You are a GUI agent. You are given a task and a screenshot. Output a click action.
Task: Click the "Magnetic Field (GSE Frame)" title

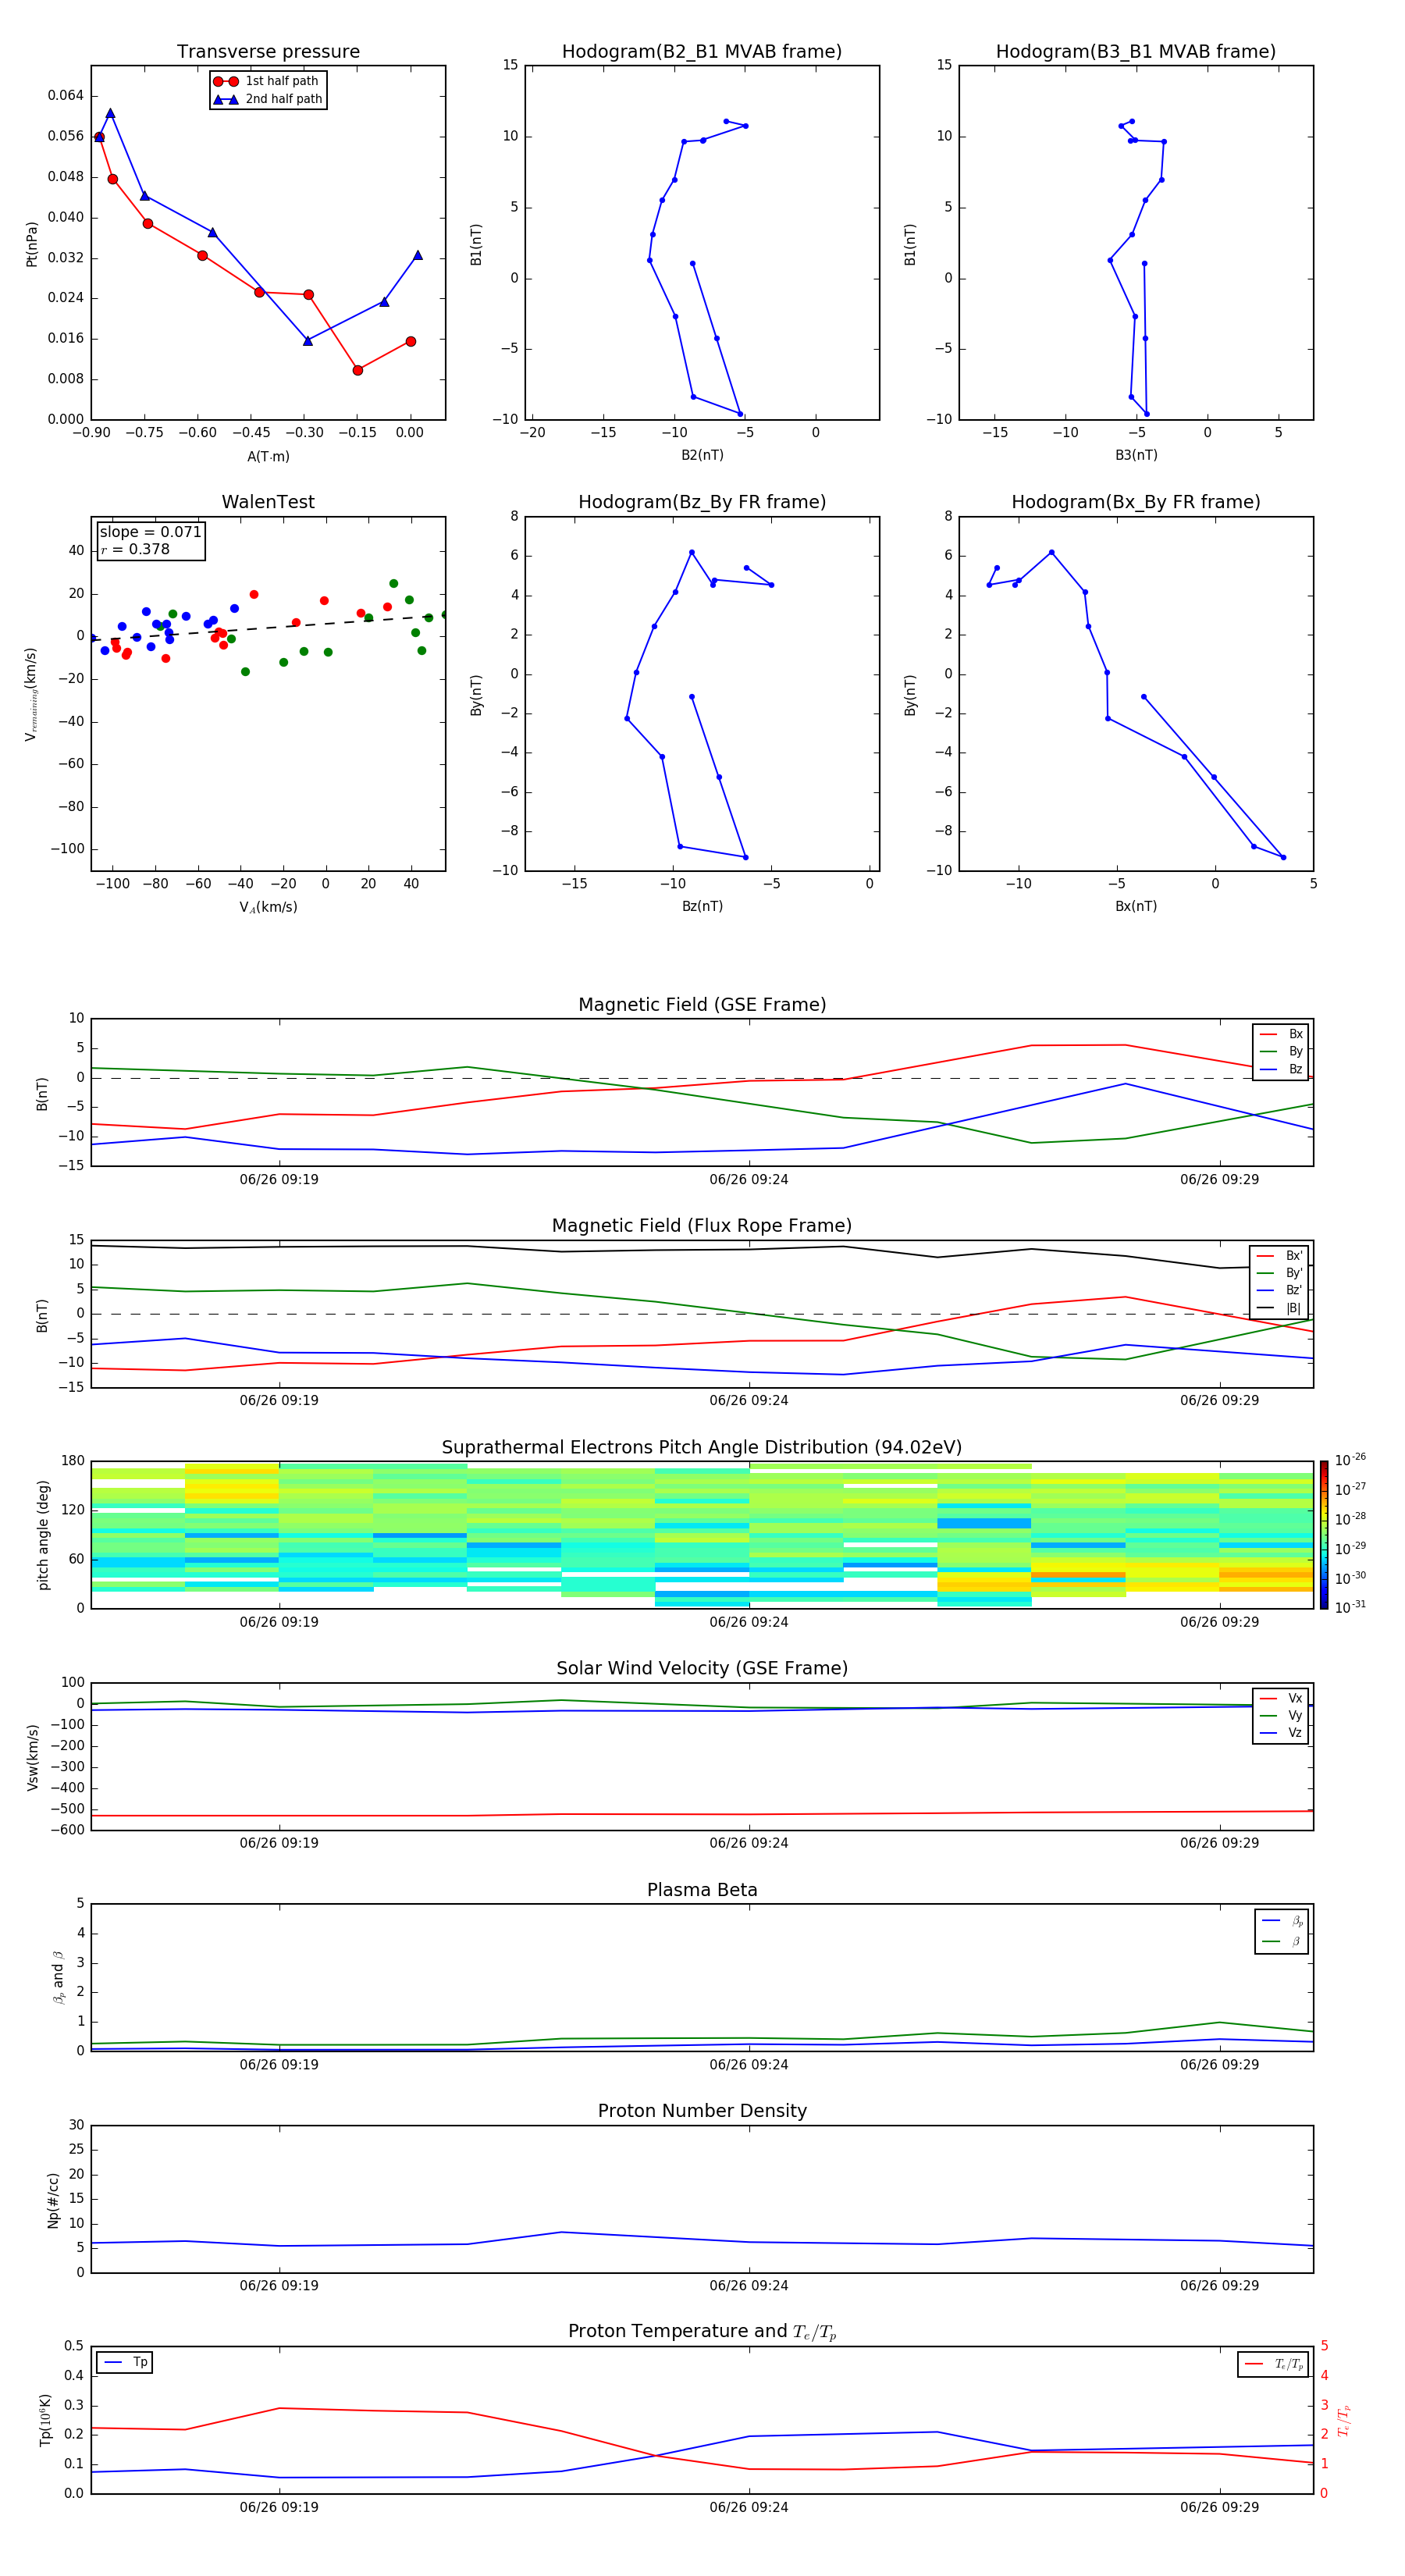(702, 1005)
